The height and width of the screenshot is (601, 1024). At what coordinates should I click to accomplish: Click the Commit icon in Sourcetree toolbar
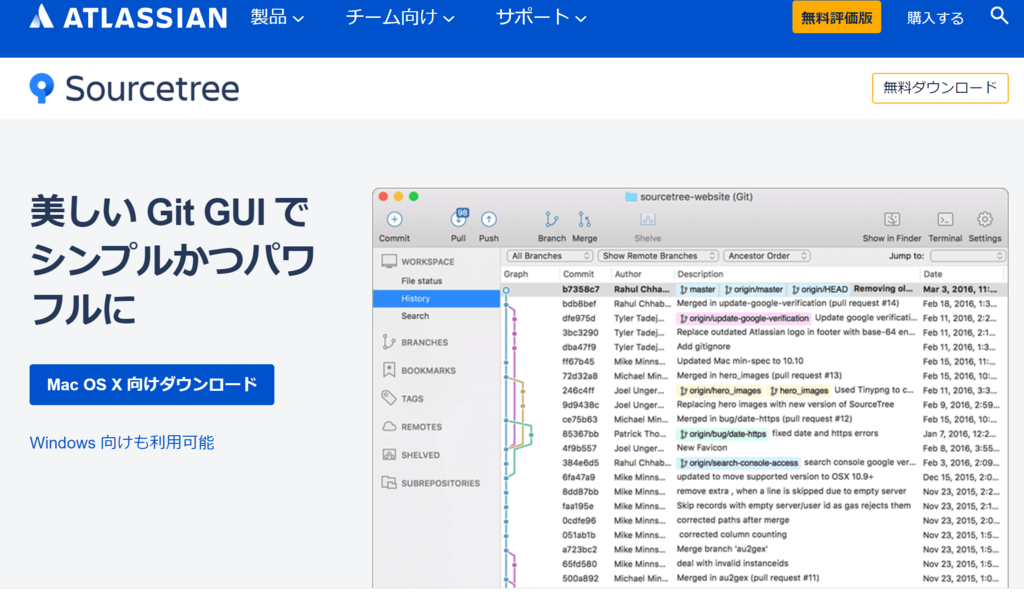coord(394,219)
